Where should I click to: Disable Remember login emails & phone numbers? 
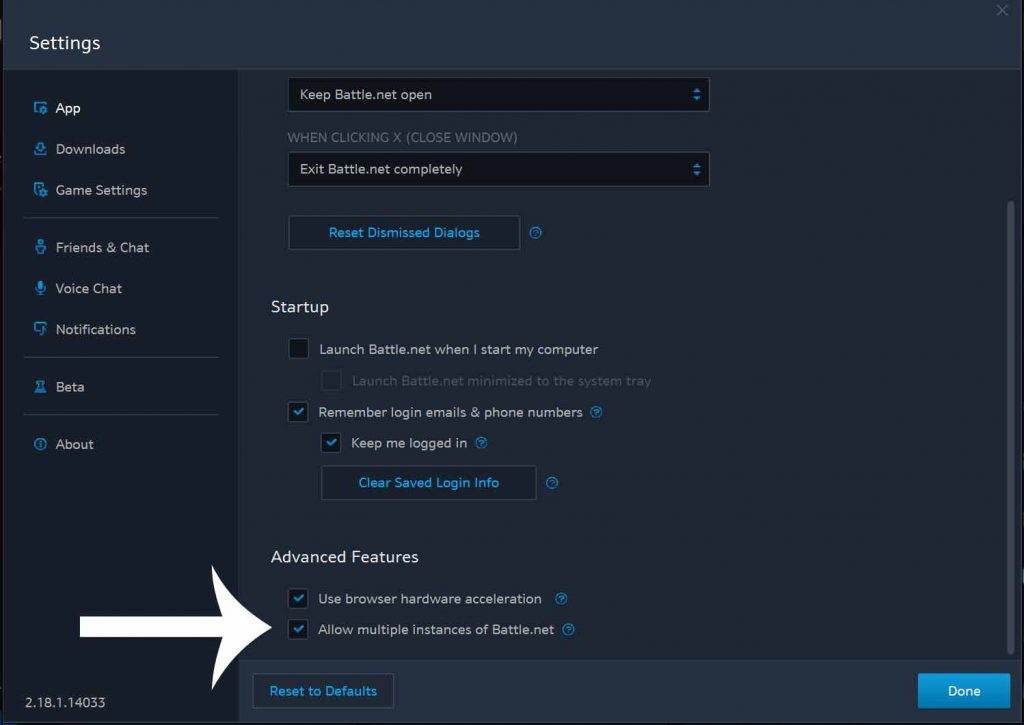pos(298,411)
